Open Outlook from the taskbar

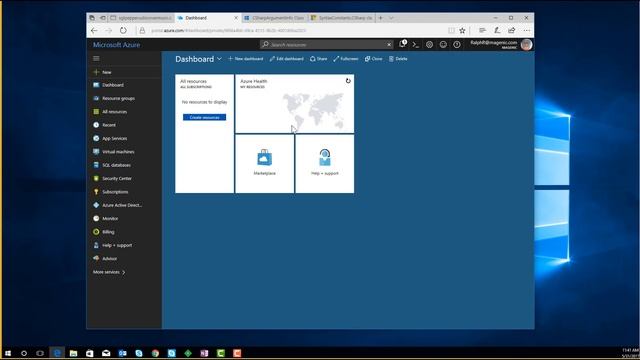click(x=122, y=353)
